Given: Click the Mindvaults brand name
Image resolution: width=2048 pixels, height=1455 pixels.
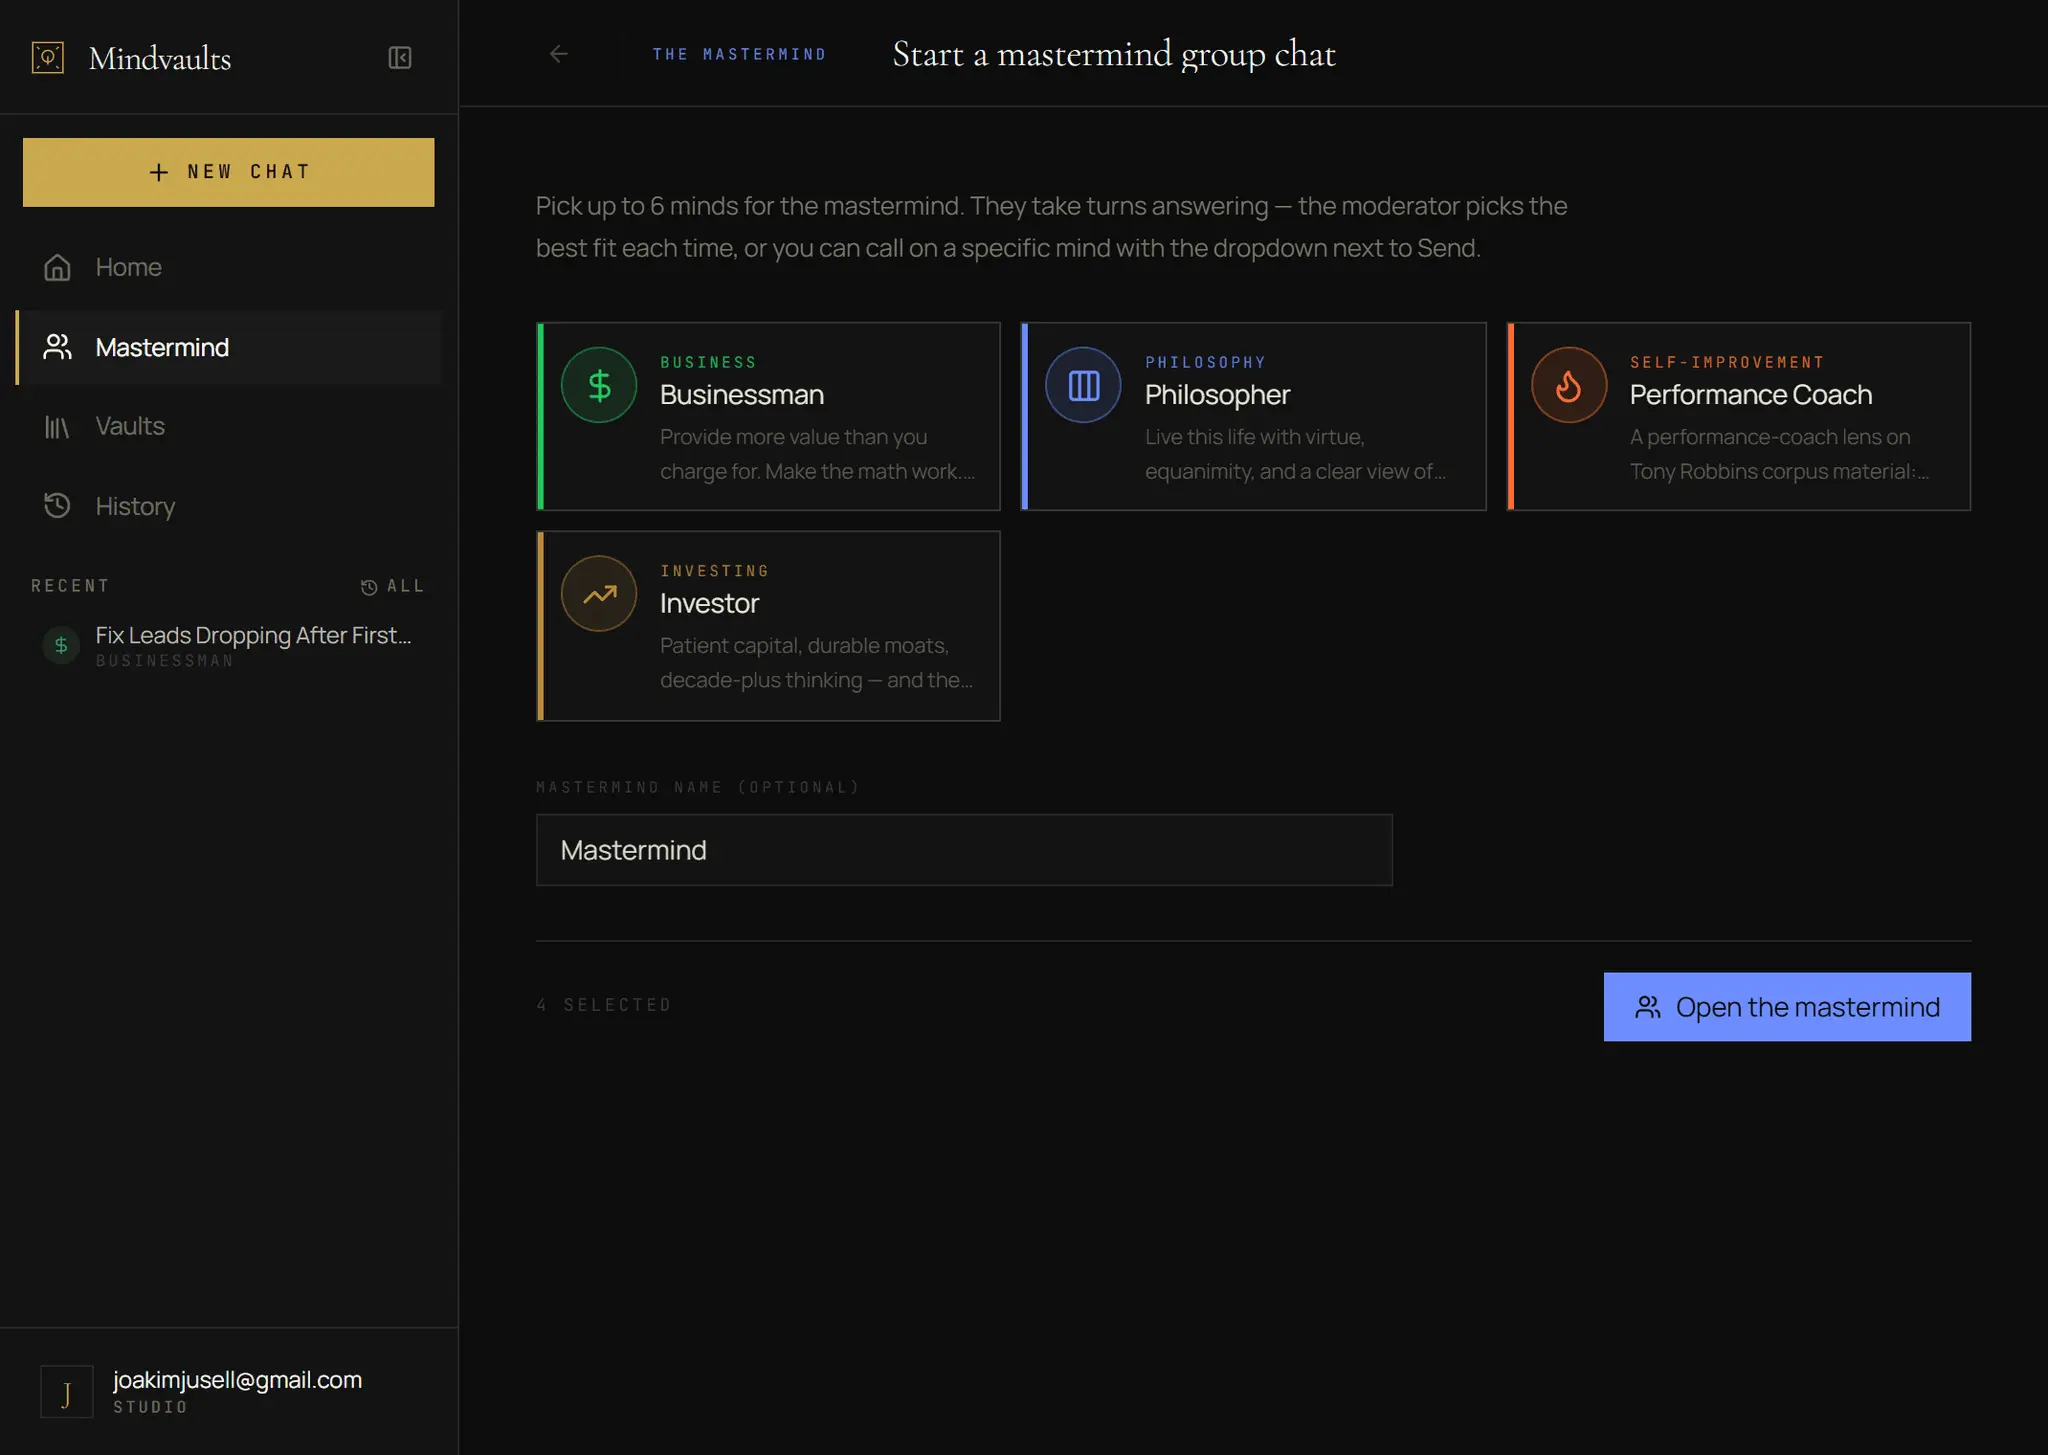Looking at the screenshot, I should 160,58.
